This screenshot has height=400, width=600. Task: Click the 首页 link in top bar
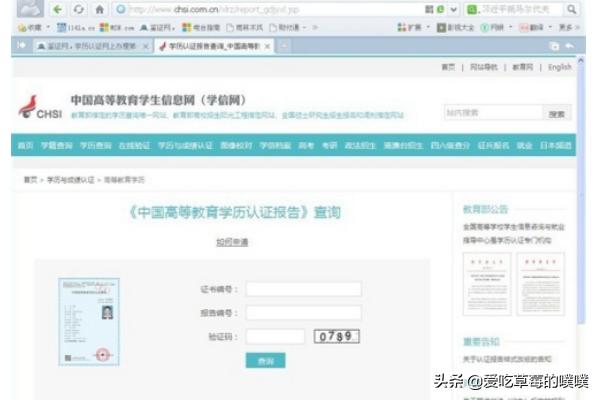tap(448, 67)
